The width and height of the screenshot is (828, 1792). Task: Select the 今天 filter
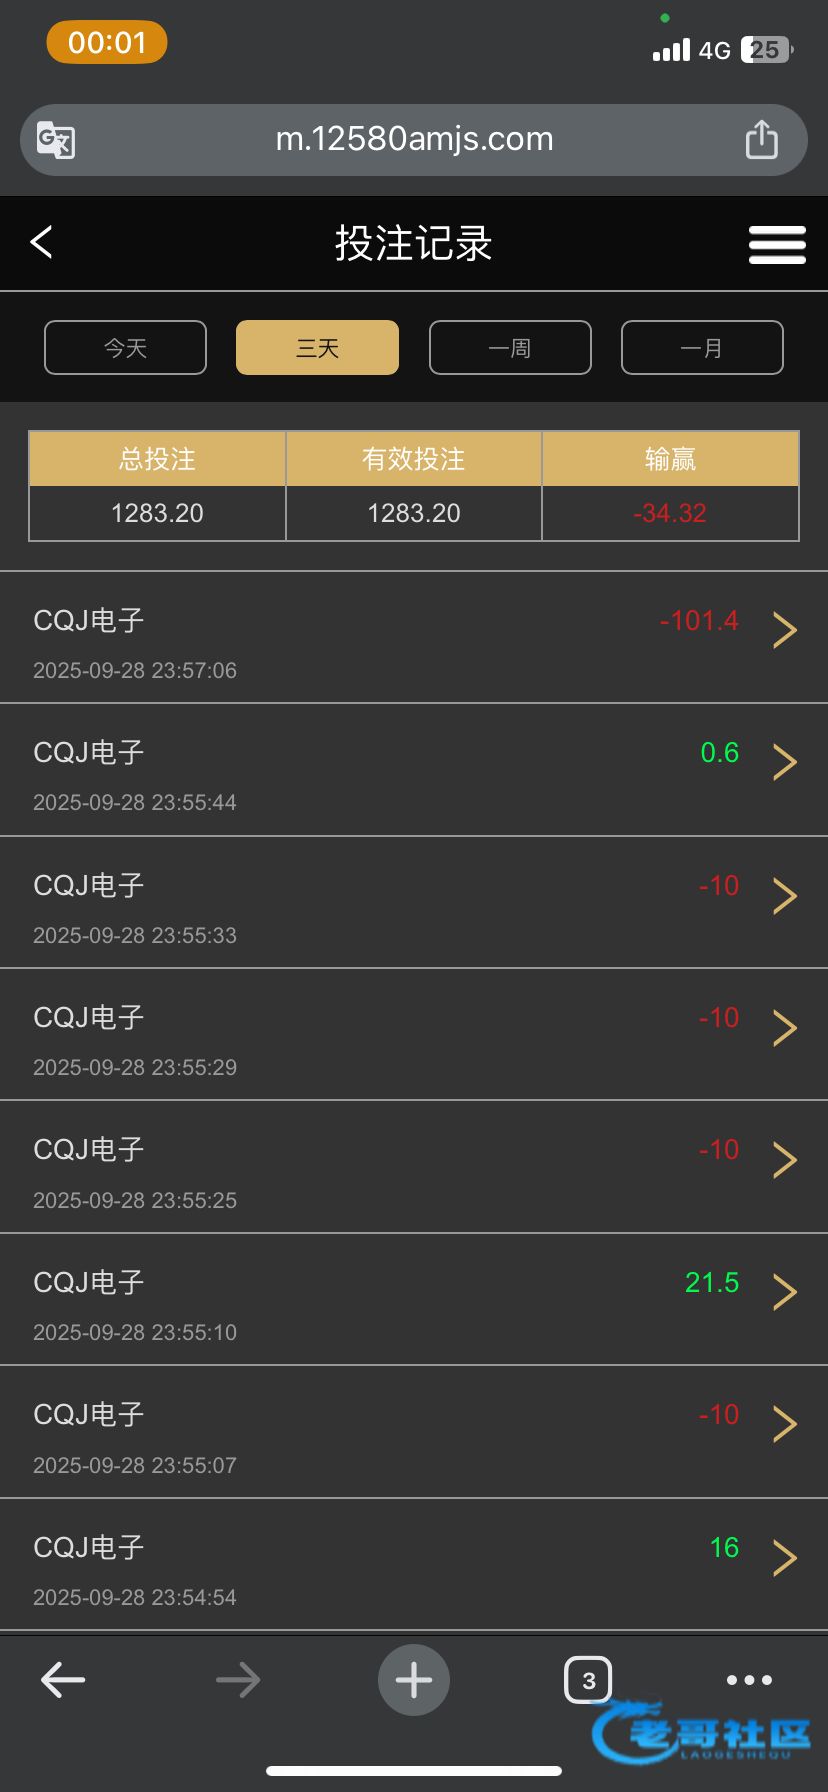(x=125, y=348)
